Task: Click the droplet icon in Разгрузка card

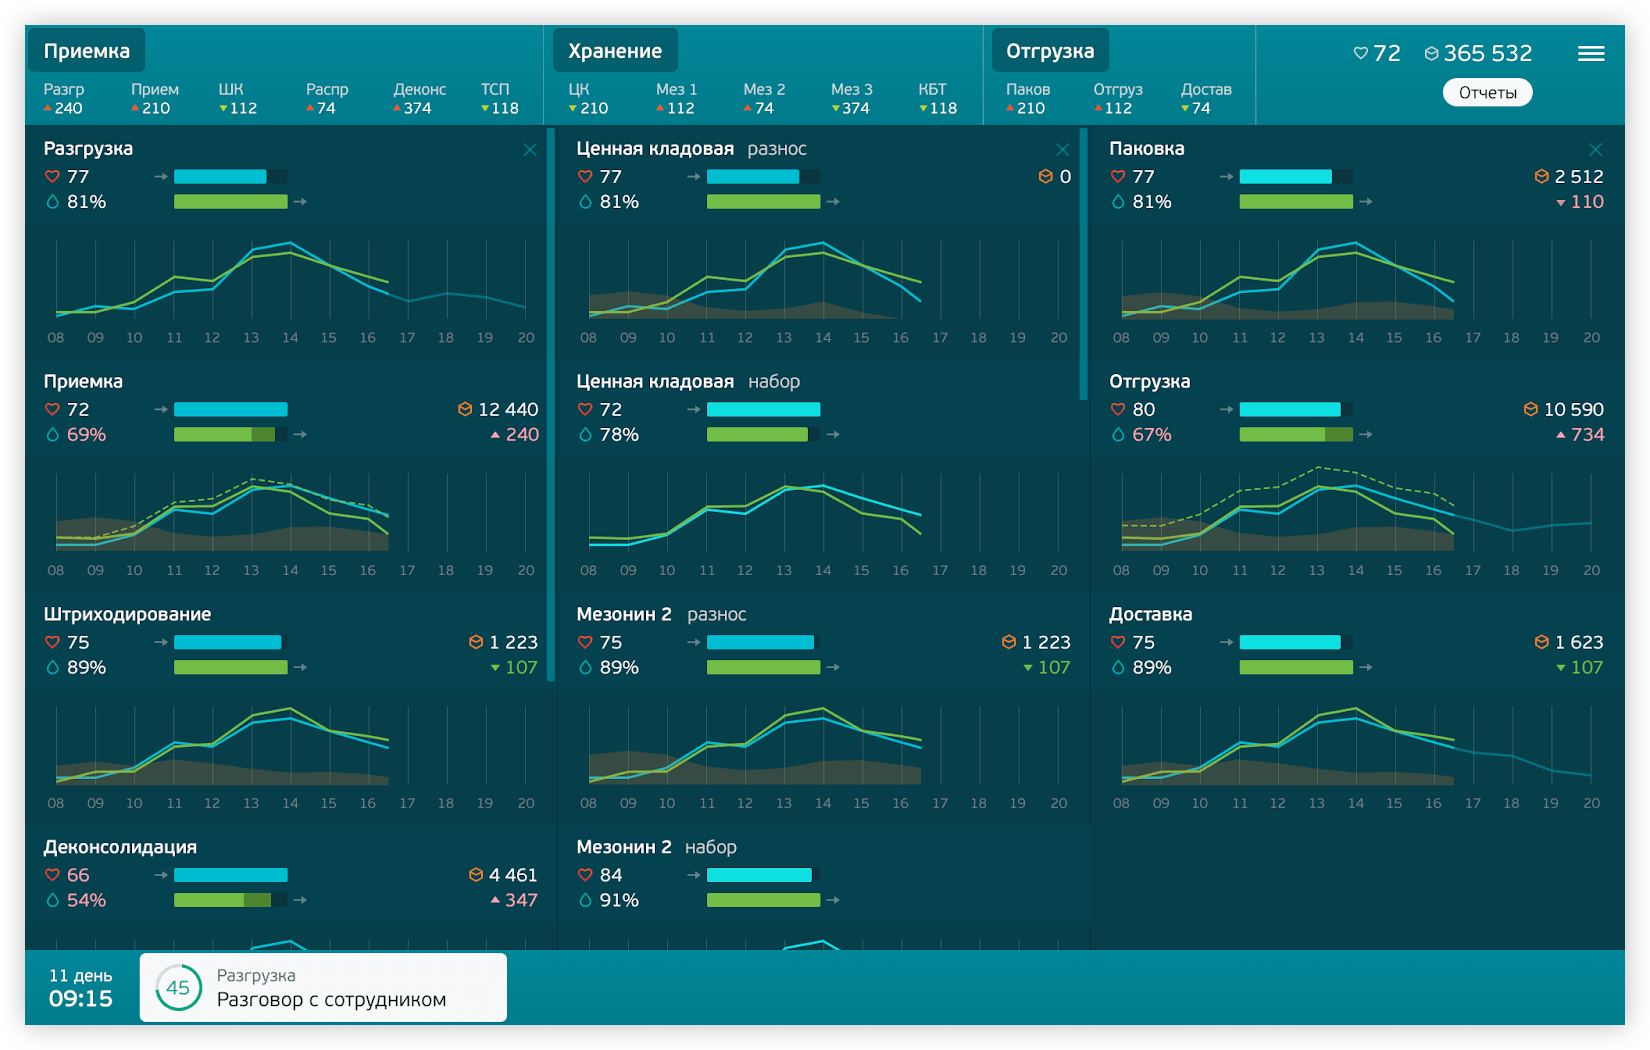Action: pyautogui.click(x=52, y=201)
